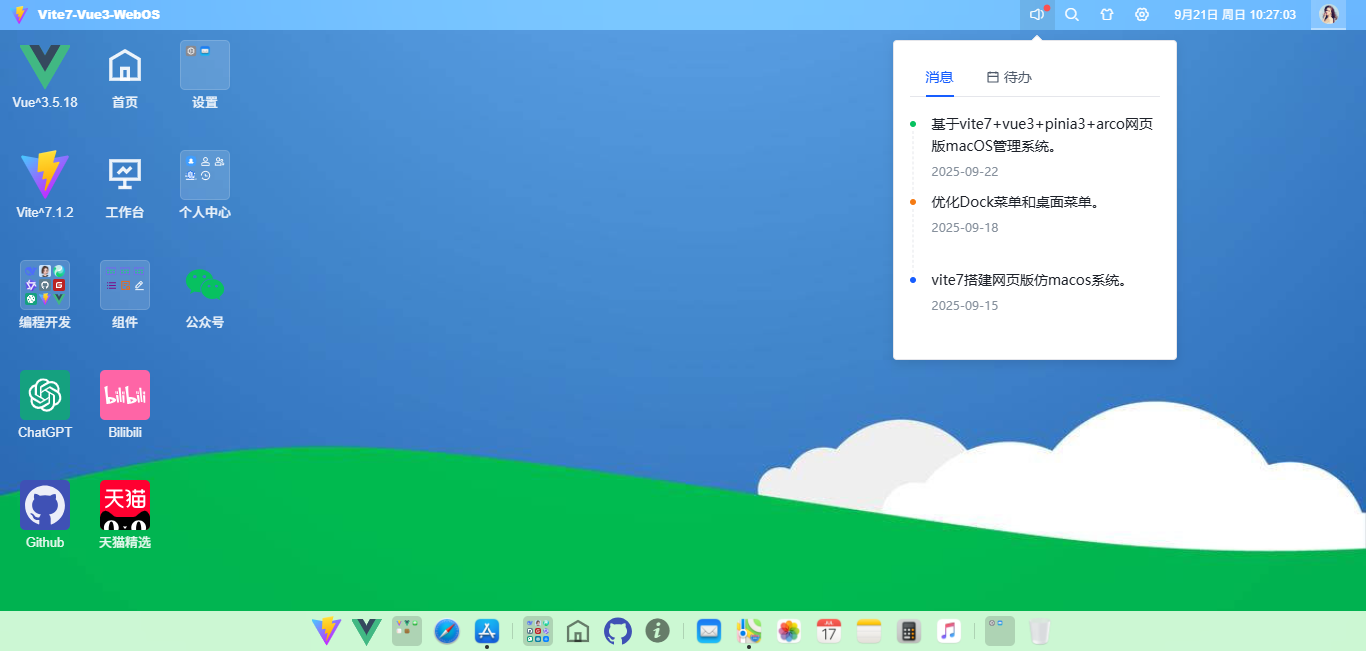Open search from the top bar magnifier
The width and height of the screenshot is (1366, 651).
coord(1072,15)
